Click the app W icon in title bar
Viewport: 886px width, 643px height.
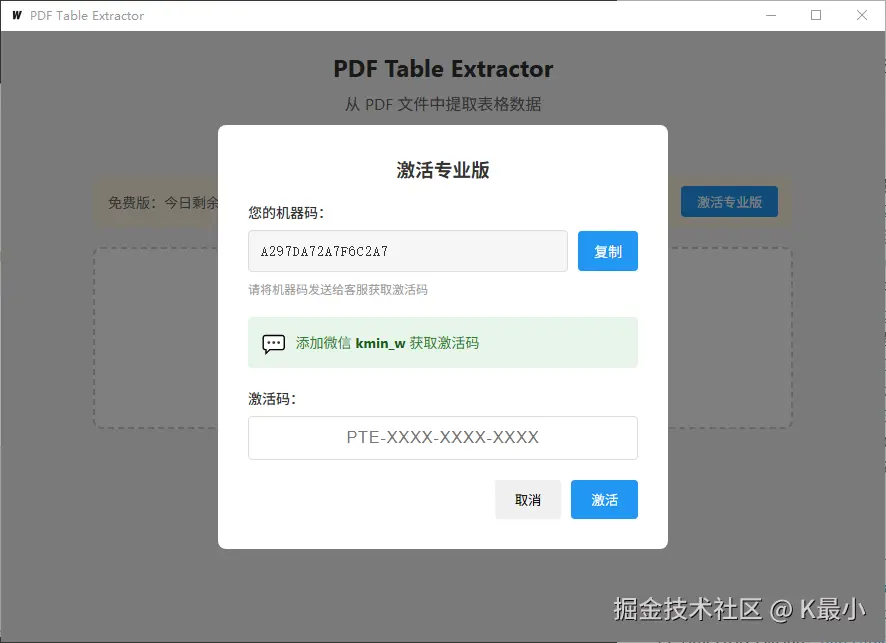tap(17, 15)
